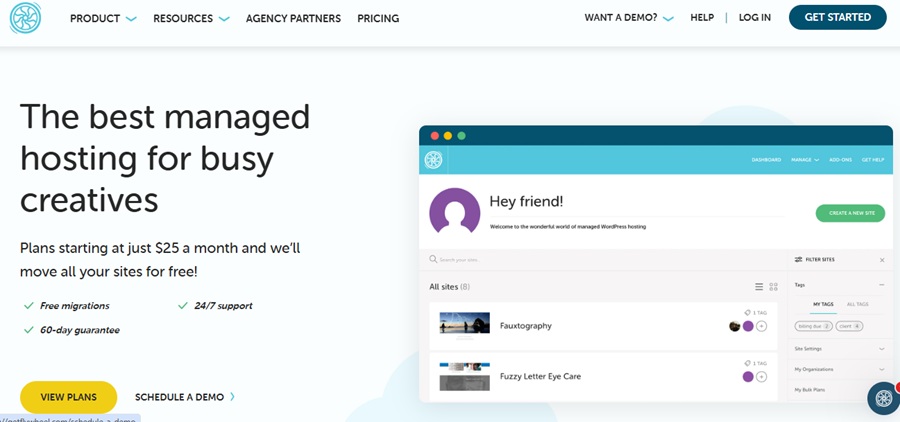The width and height of the screenshot is (900, 422).
Task: Expand the Want a Demo dropdown
Action: 628,18
